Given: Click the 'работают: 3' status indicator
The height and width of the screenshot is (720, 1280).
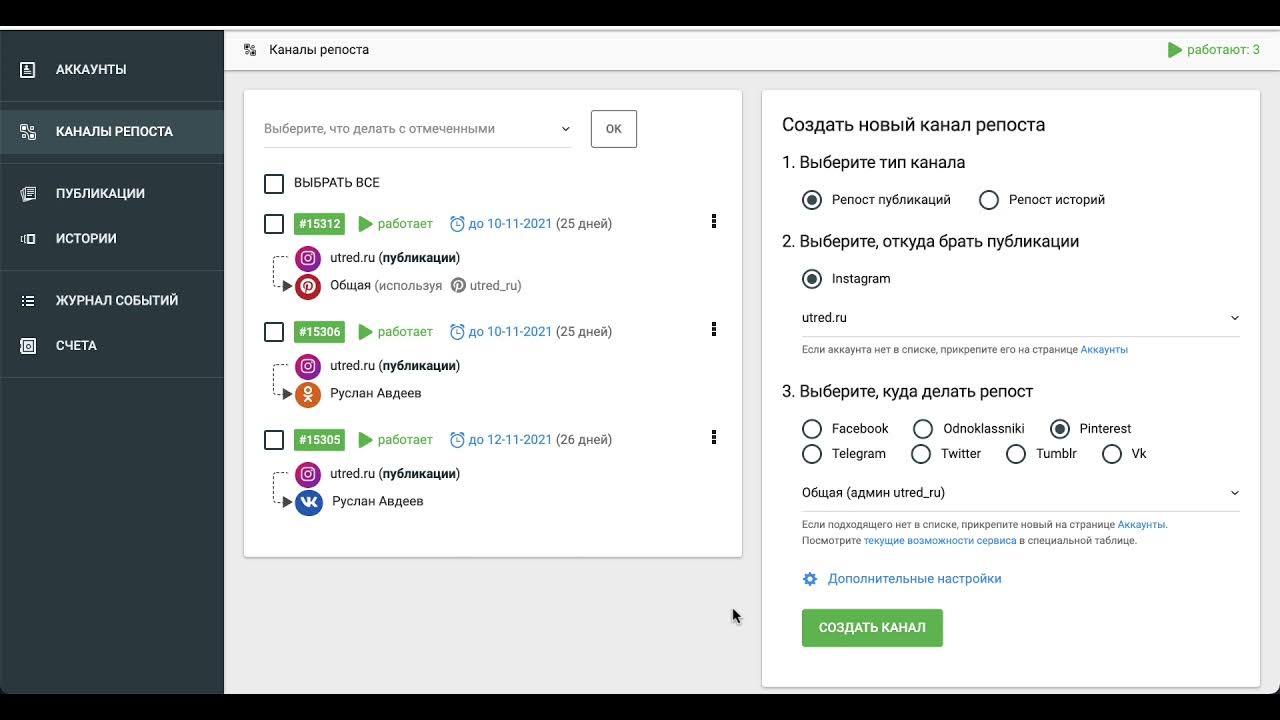Looking at the screenshot, I should tap(1213, 50).
